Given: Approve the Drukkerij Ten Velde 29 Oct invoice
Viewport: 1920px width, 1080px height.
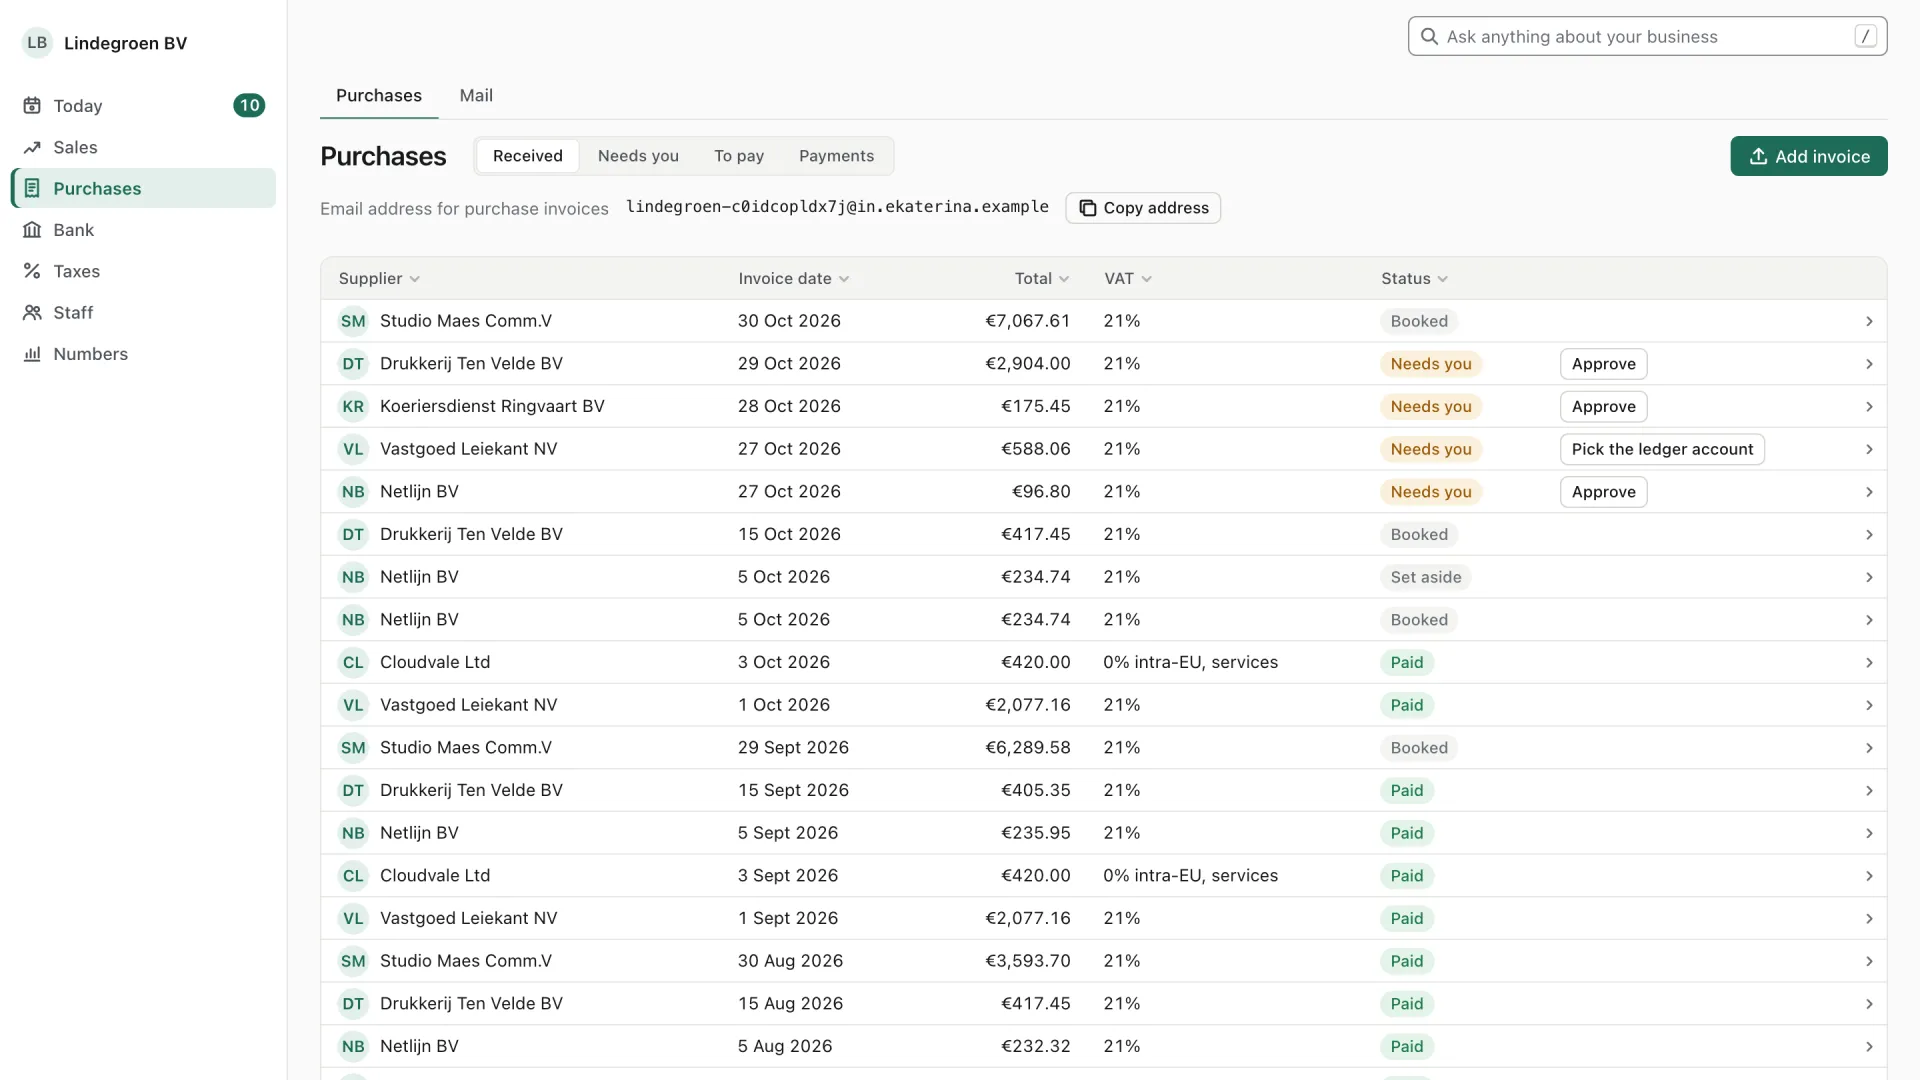Looking at the screenshot, I should click(1604, 364).
